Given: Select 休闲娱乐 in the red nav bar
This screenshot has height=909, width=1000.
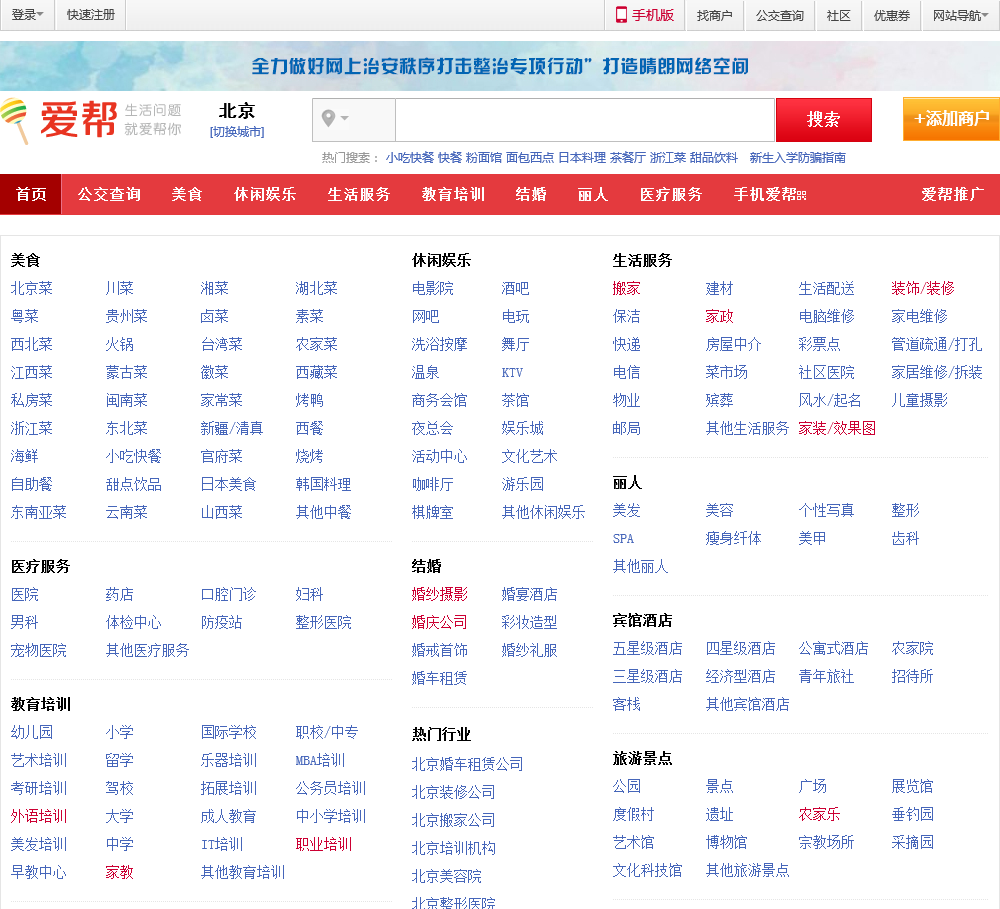Looking at the screenshot, I should click(x=265, y=194).
